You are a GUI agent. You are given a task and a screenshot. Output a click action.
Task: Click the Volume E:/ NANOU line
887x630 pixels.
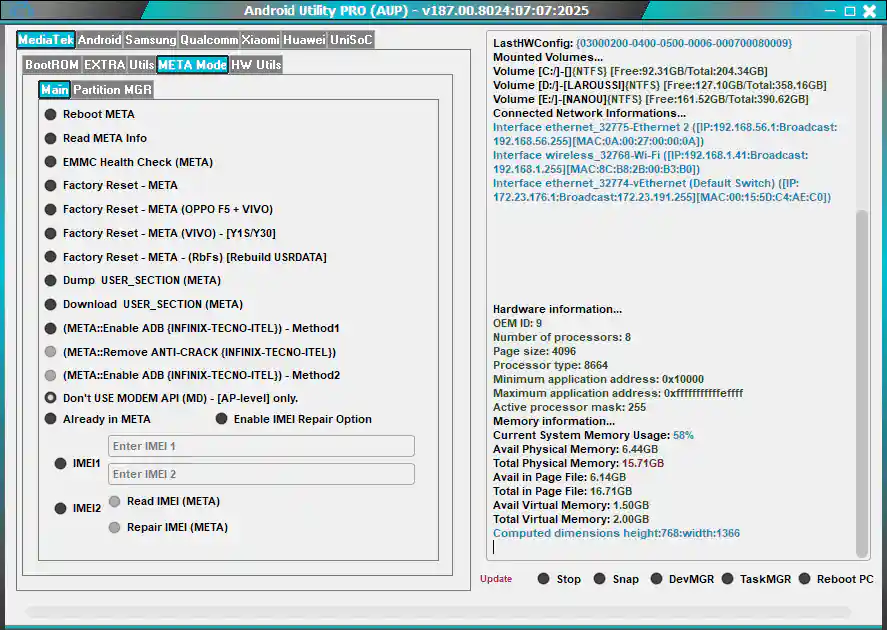(651, 100)
